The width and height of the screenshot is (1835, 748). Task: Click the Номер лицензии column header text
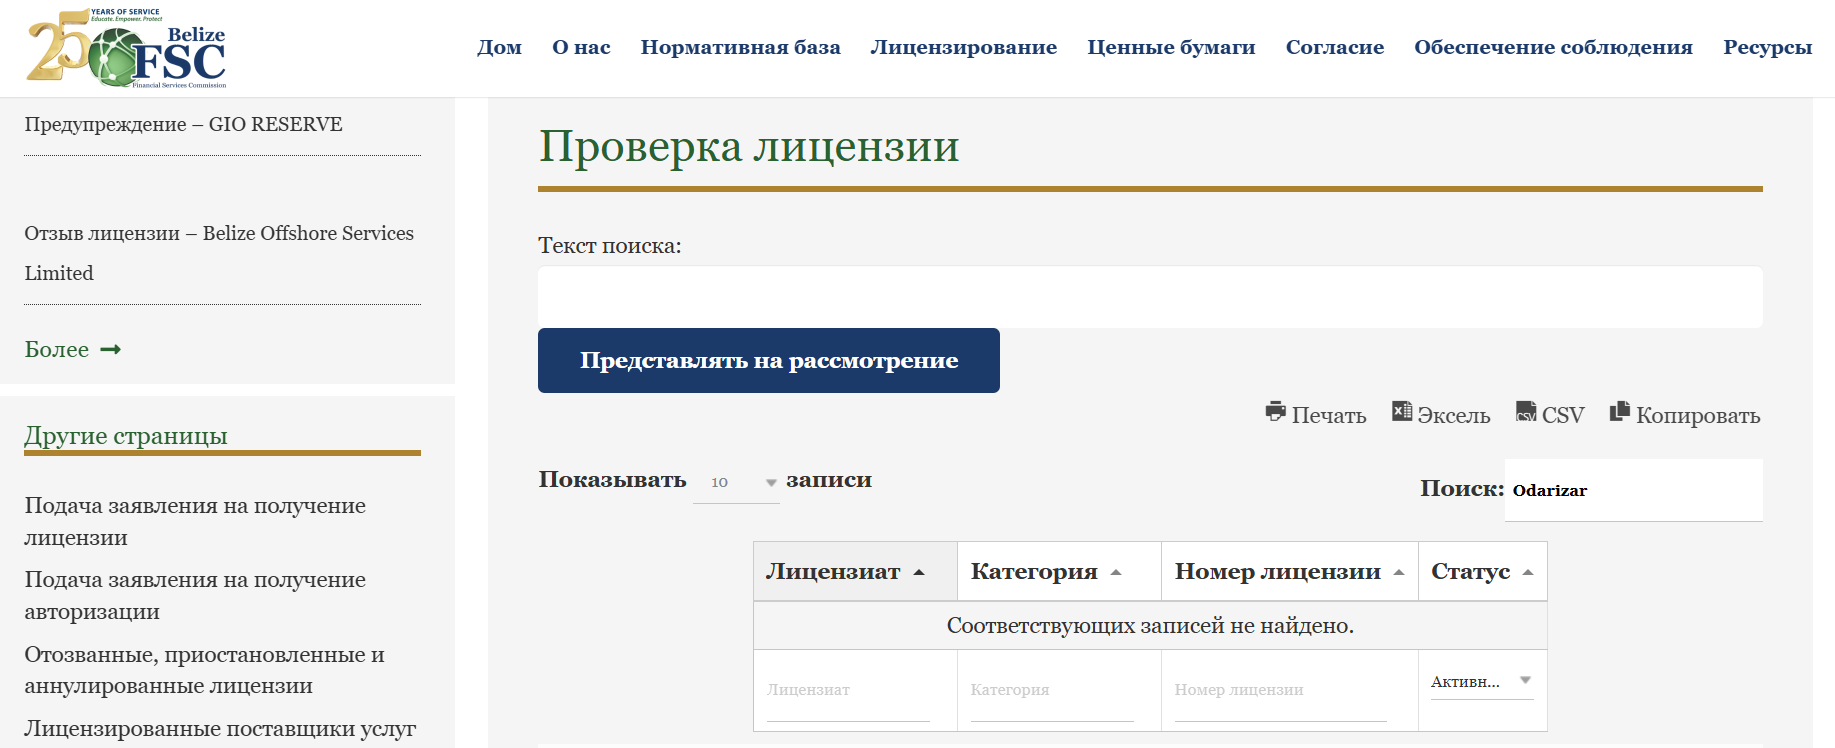point(1278,571)
